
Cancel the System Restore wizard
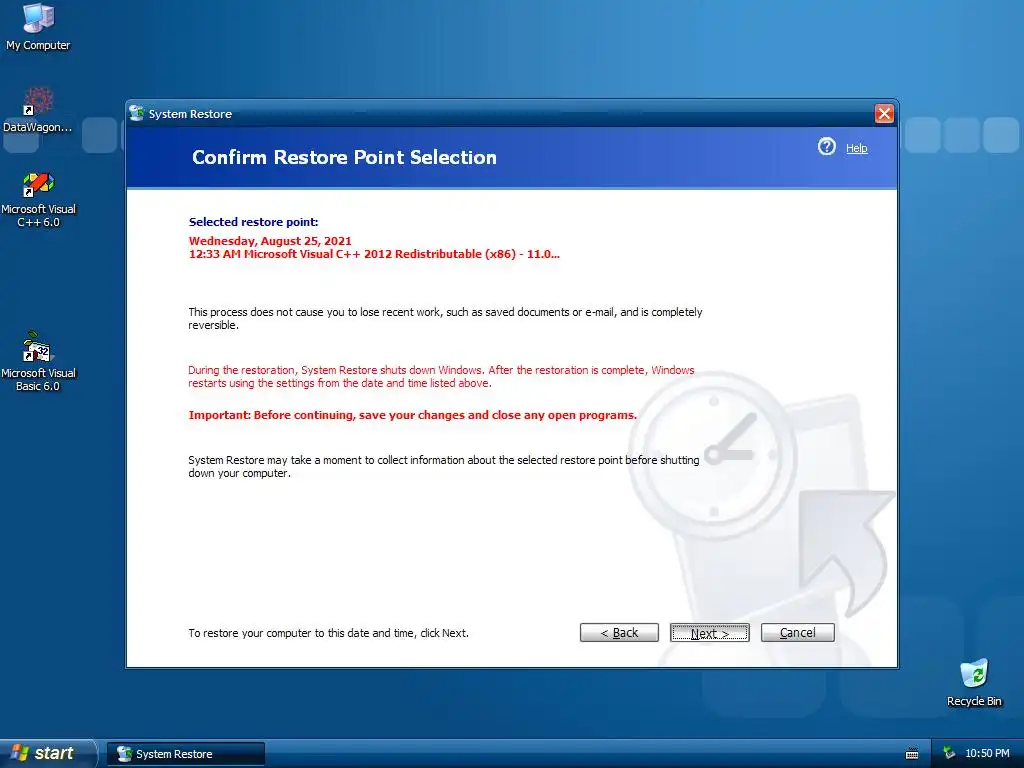797,632
